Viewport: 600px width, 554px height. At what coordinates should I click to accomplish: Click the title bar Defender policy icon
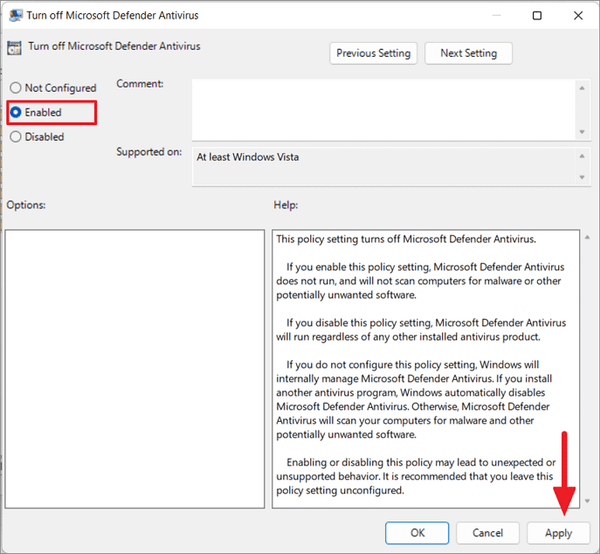point(15,16)
